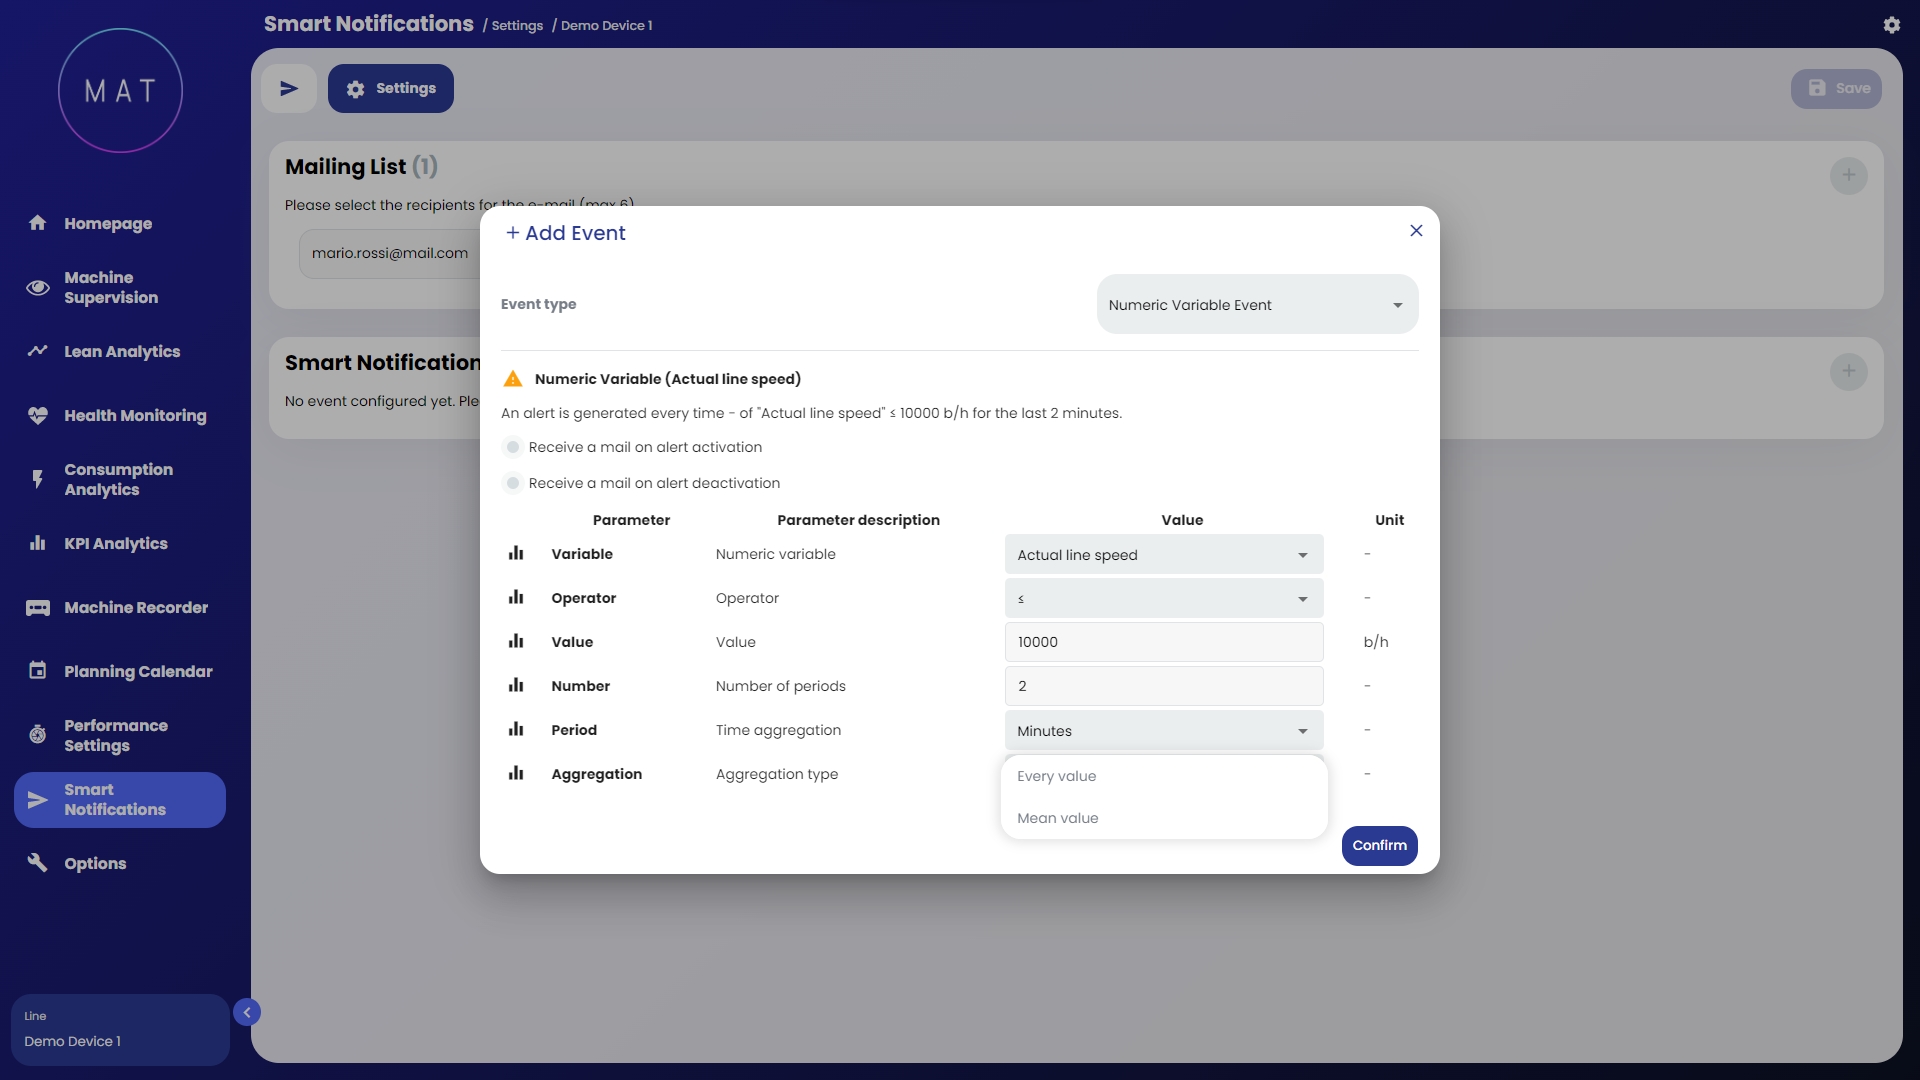Click the gear icon in top-right corner

1891,25
